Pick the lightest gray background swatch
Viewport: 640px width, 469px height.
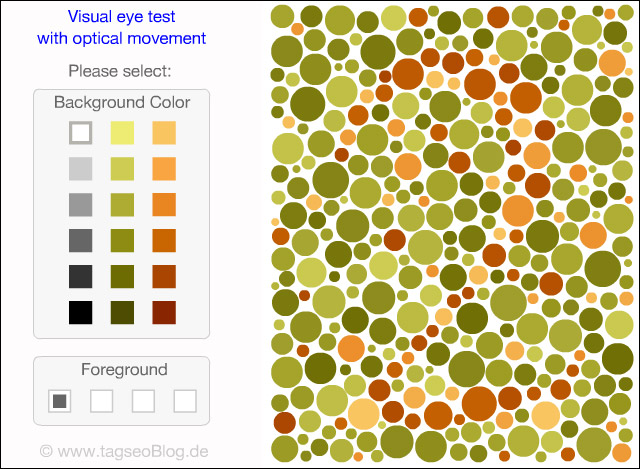tap(81, 168)
